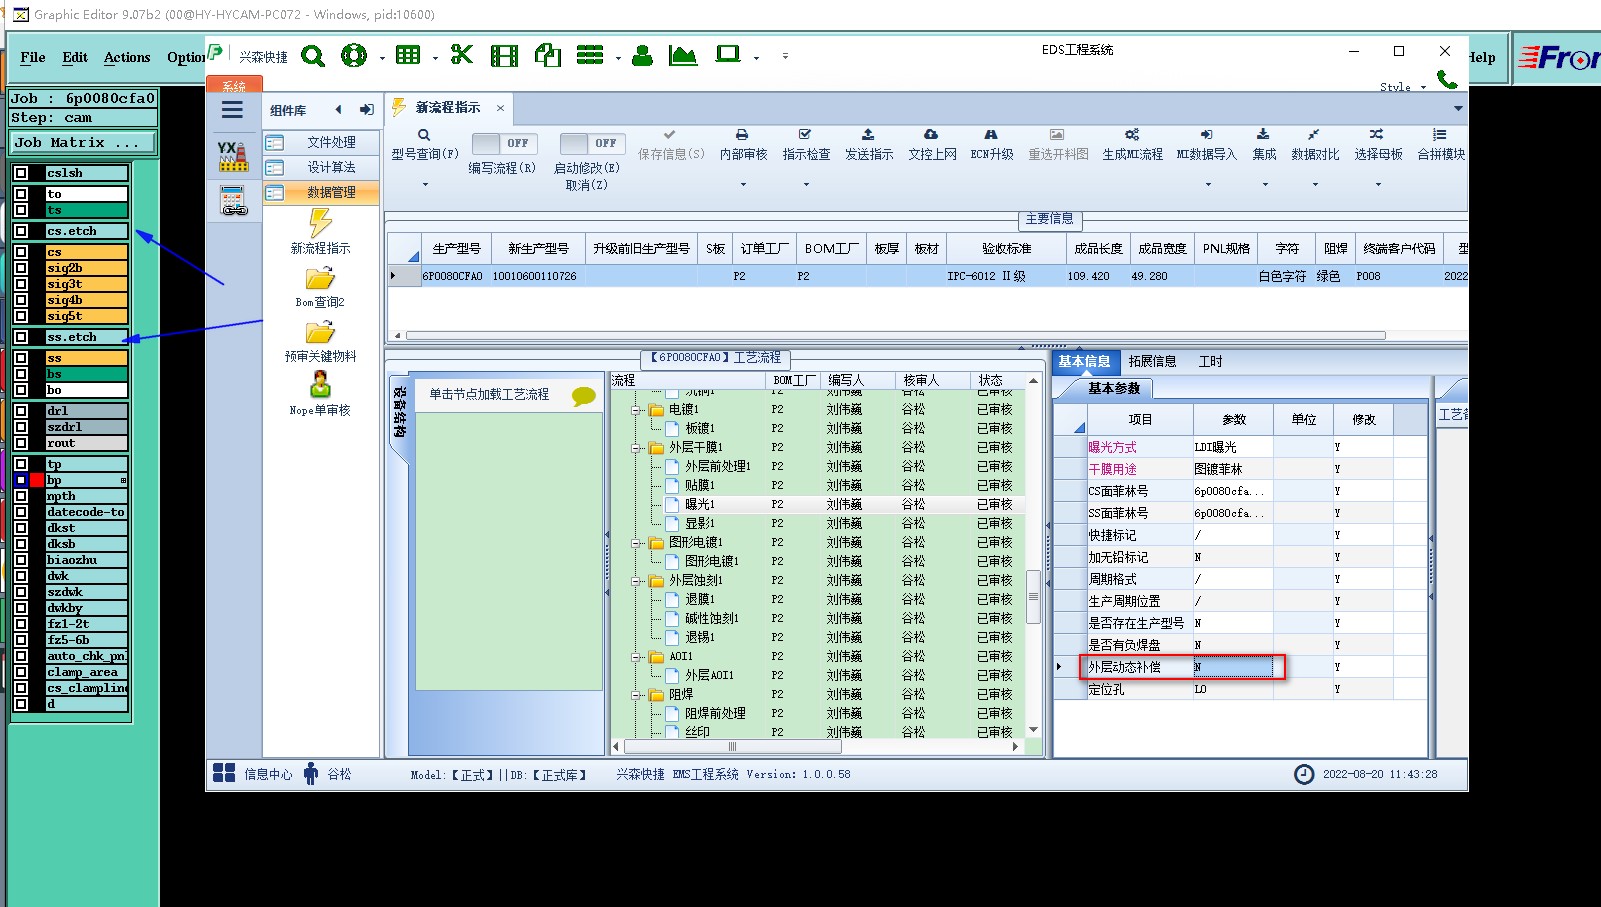Open 型号查询(F) model query
The image size is (1601, 907).
424,145
